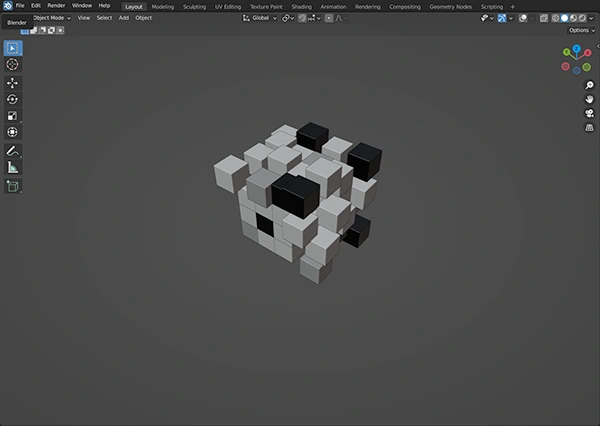Open the object types visibility dropdown
This screenshot has height=426, width=600.
pyautogui.click(x=487, y=18)
